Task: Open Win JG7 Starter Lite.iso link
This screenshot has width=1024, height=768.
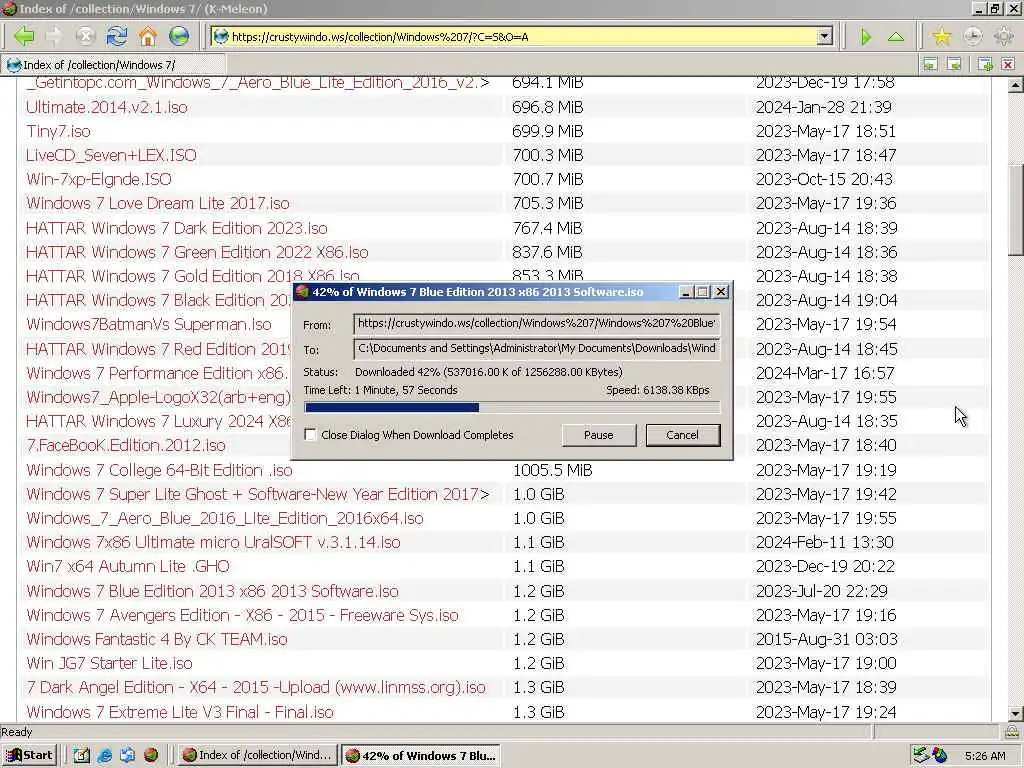Action: click(109, 664)
